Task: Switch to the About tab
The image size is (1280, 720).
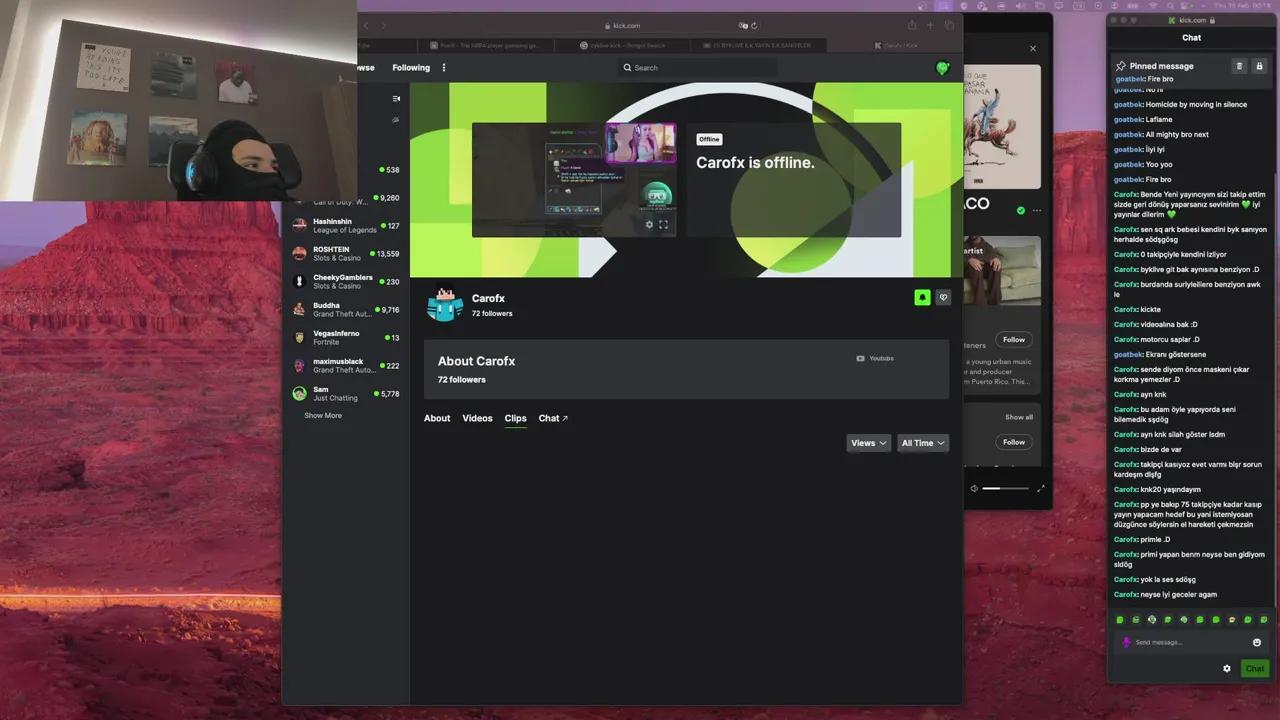Action: (x=437, y=418)
